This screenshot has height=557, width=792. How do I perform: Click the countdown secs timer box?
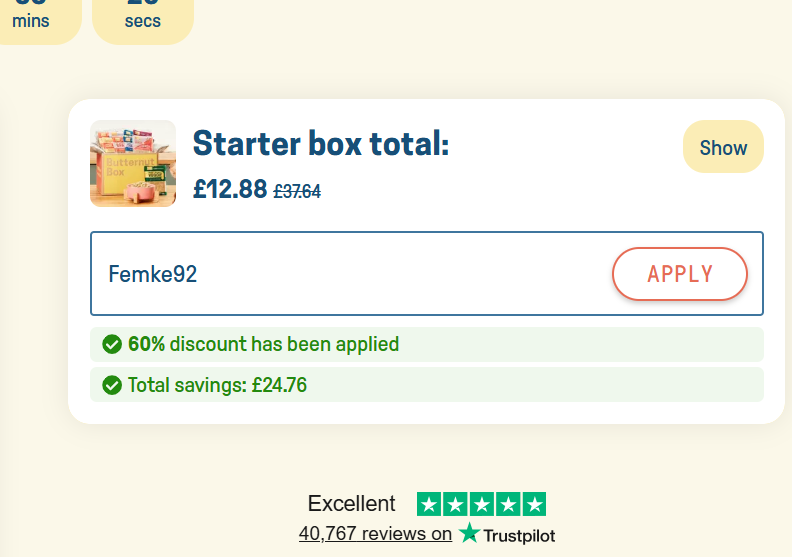pos(143,18)
